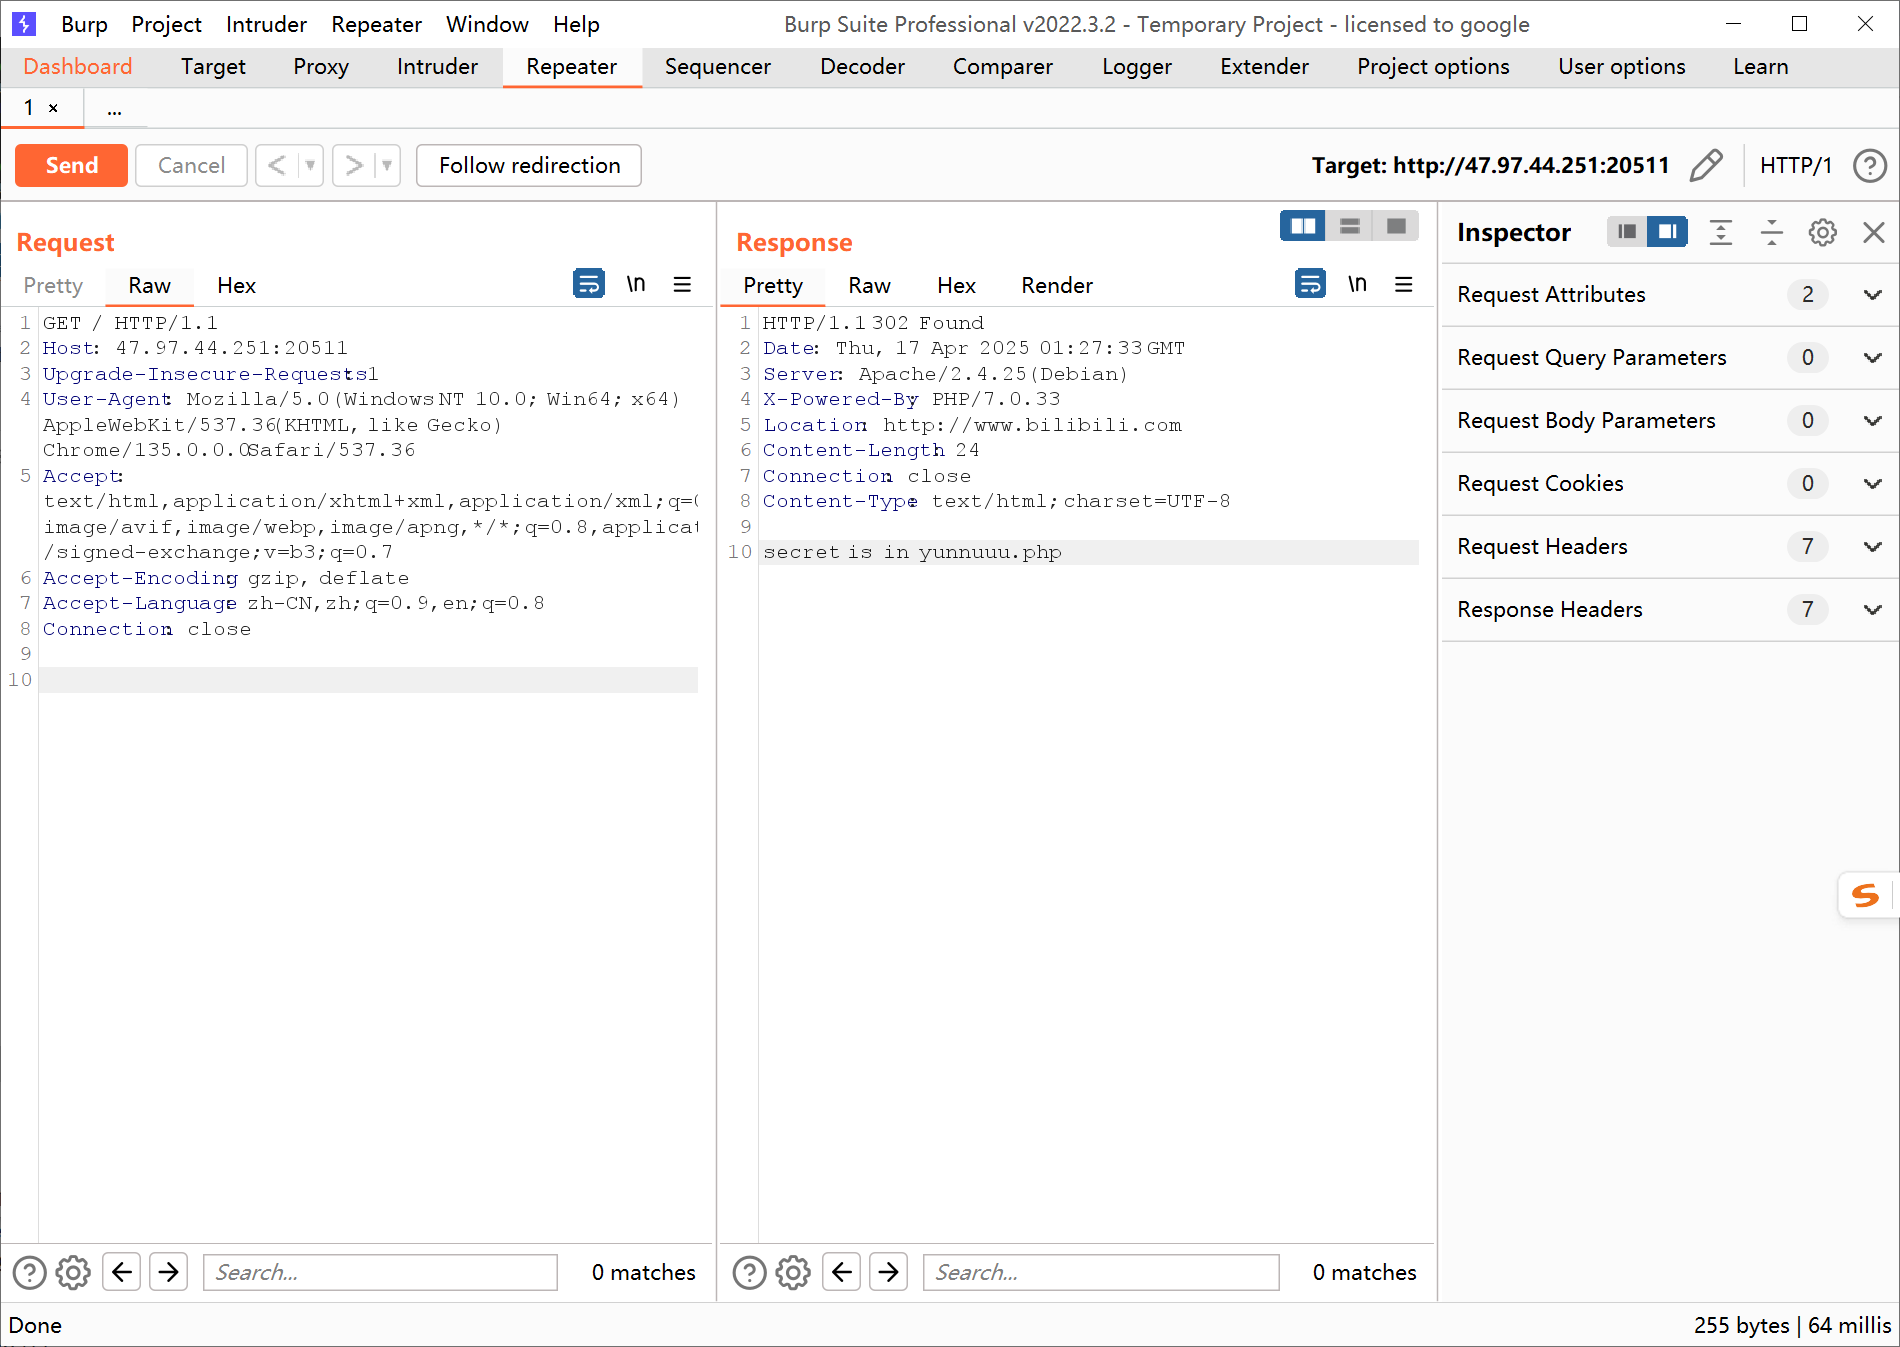Image resolution: width=1900 pixels, height=1347 pixels.
Task: Toggle word wrap in the Request pane
Action: pos(588,285)
